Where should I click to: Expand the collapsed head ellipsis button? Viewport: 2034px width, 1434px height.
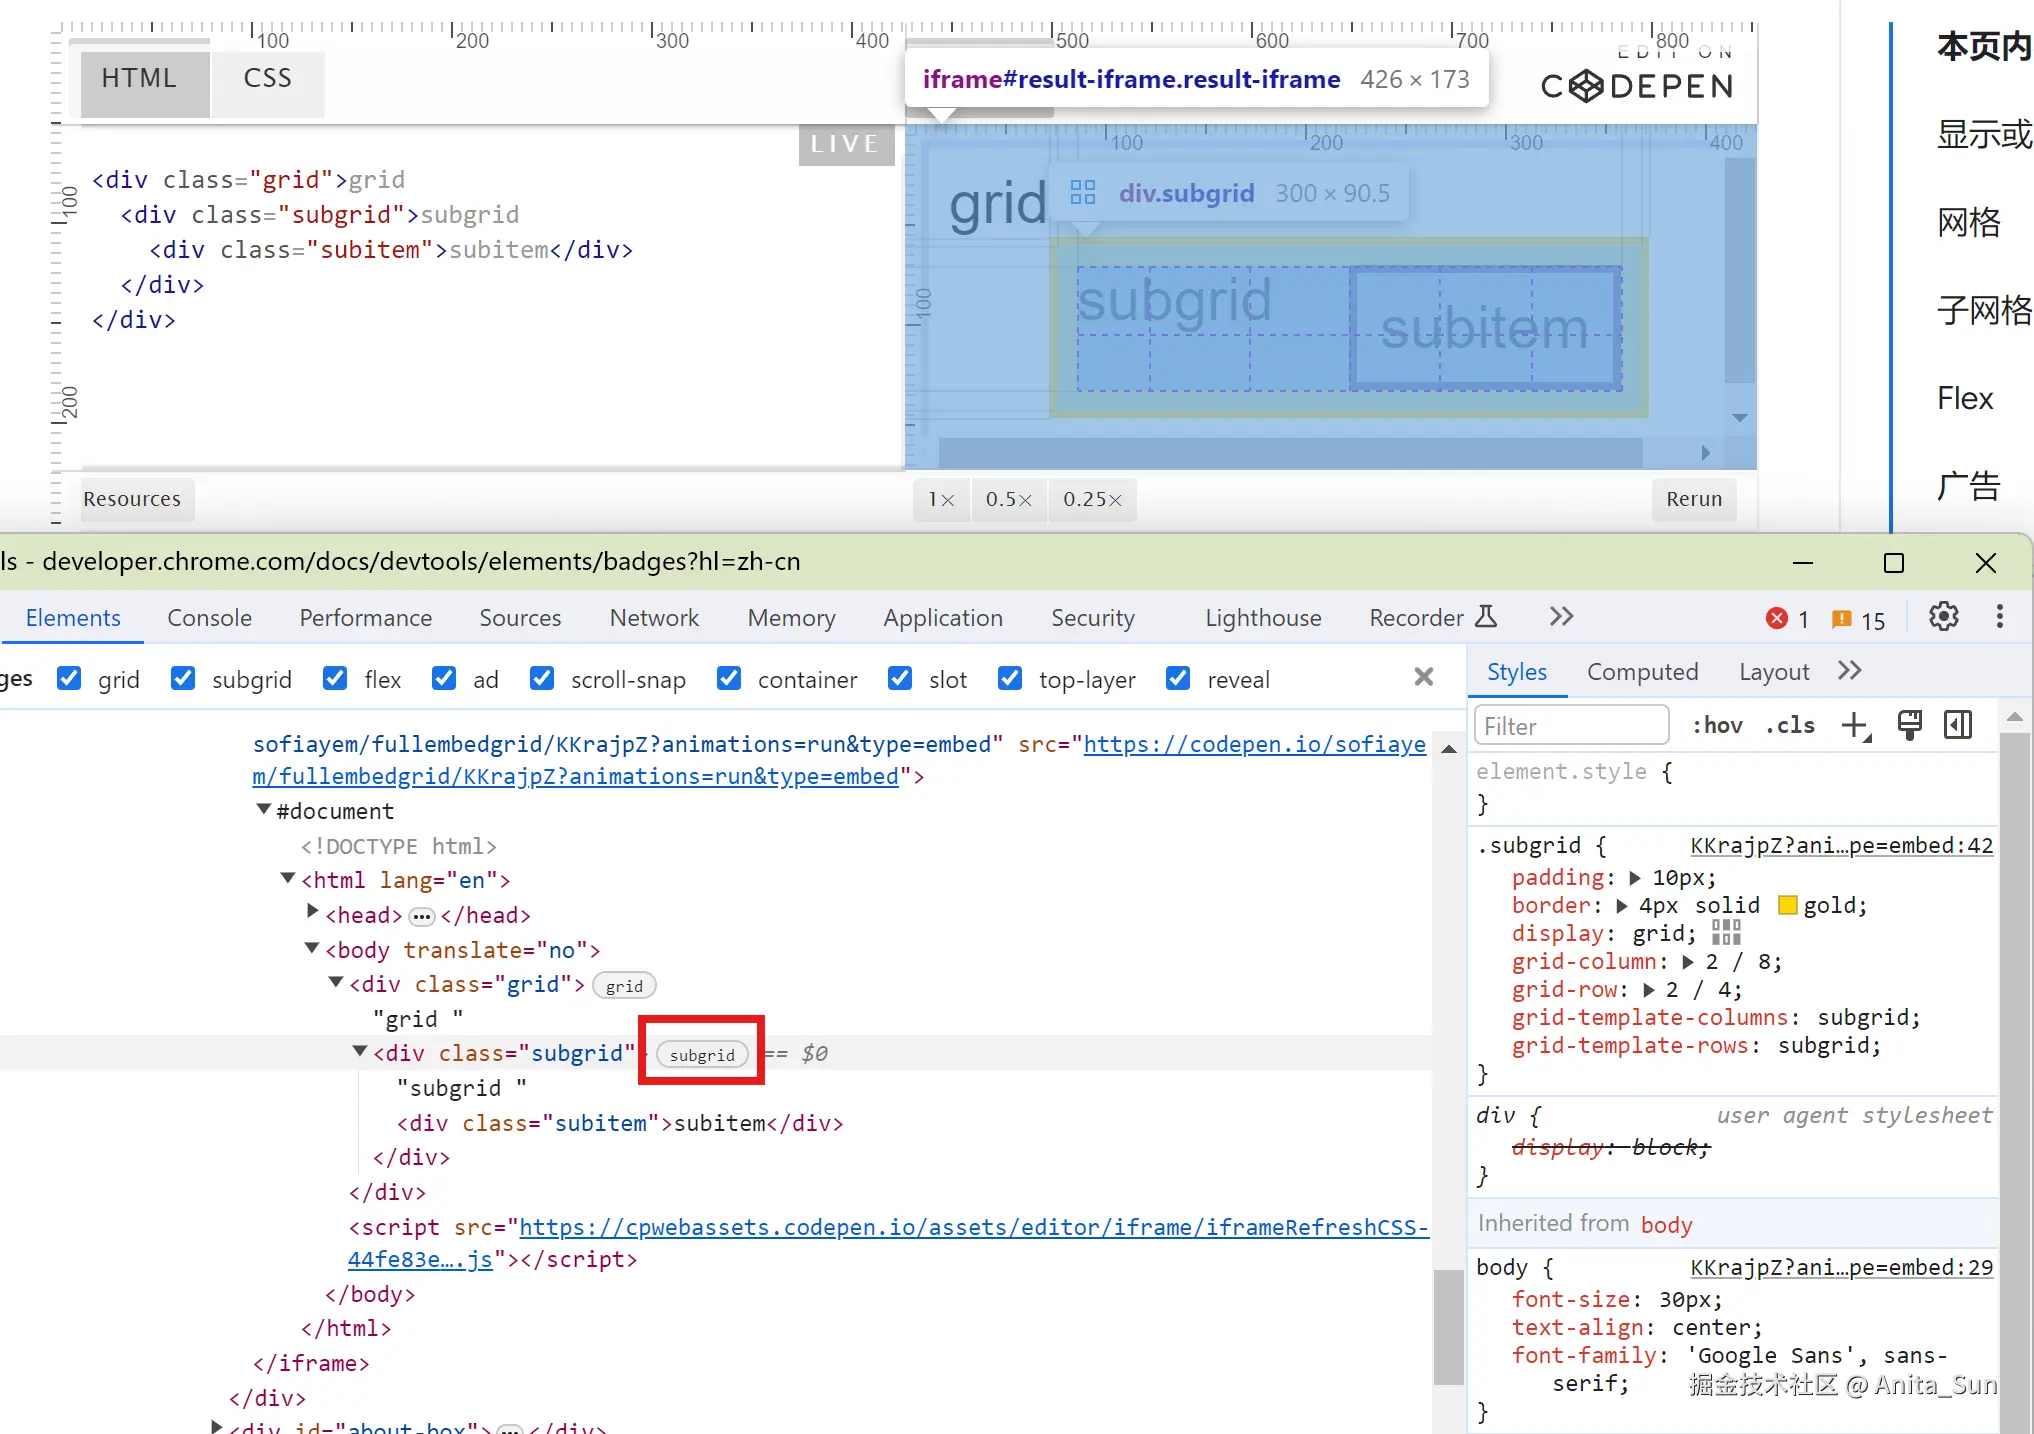(422, 916)
